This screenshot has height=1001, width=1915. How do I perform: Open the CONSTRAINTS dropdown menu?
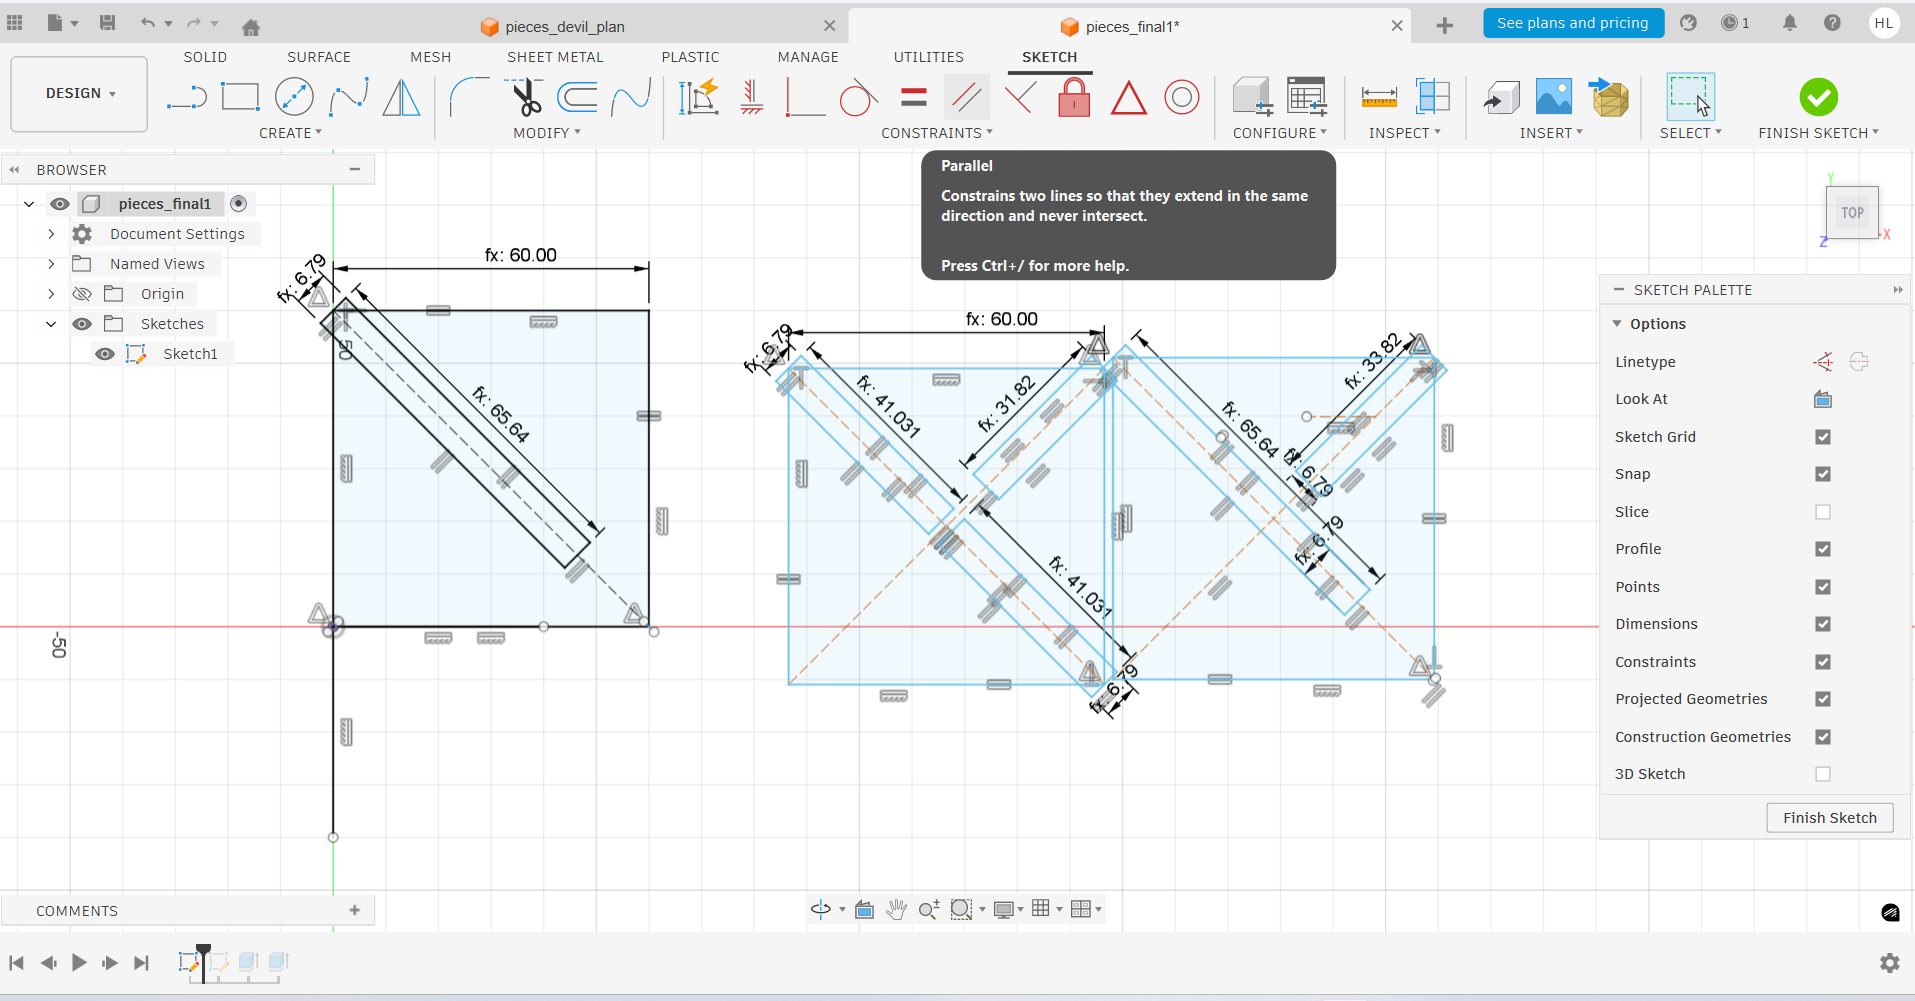click(x=937, y=133)
